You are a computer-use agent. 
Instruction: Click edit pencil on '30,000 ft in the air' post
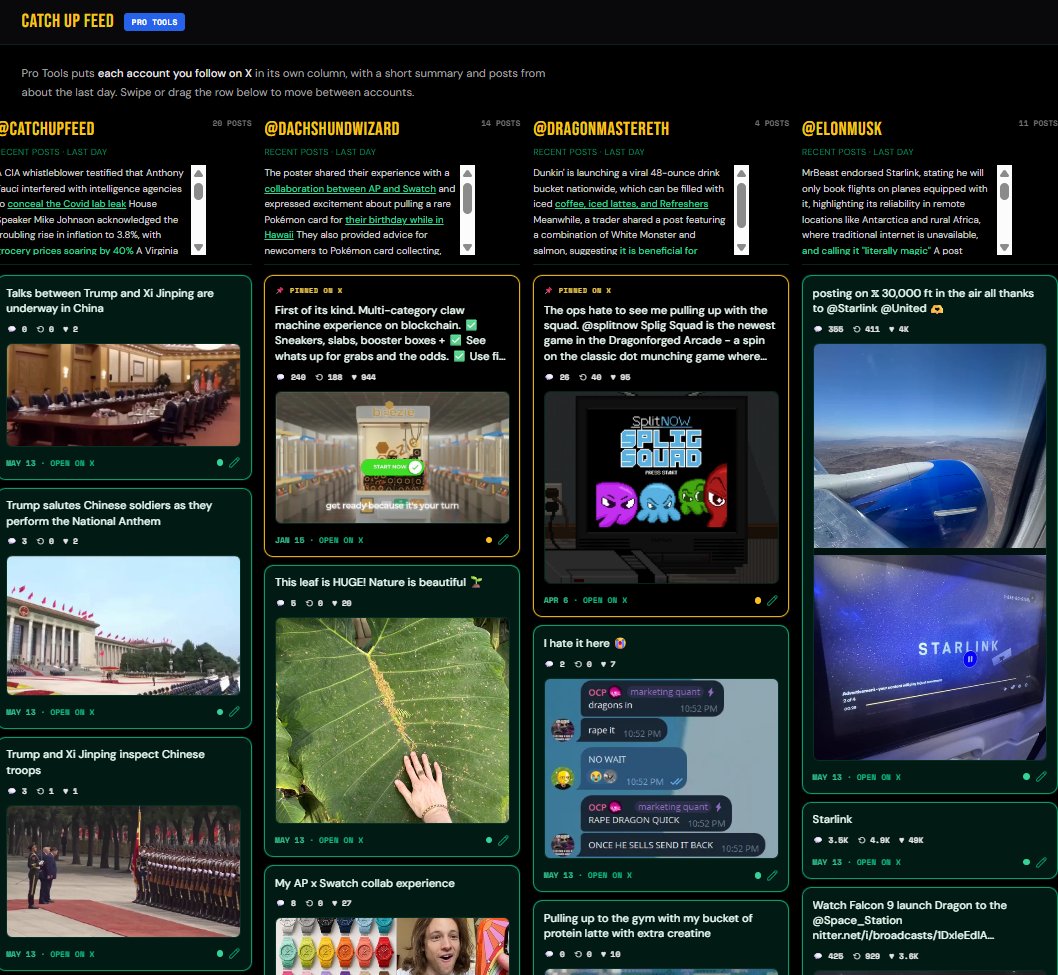pos(1041,777)
